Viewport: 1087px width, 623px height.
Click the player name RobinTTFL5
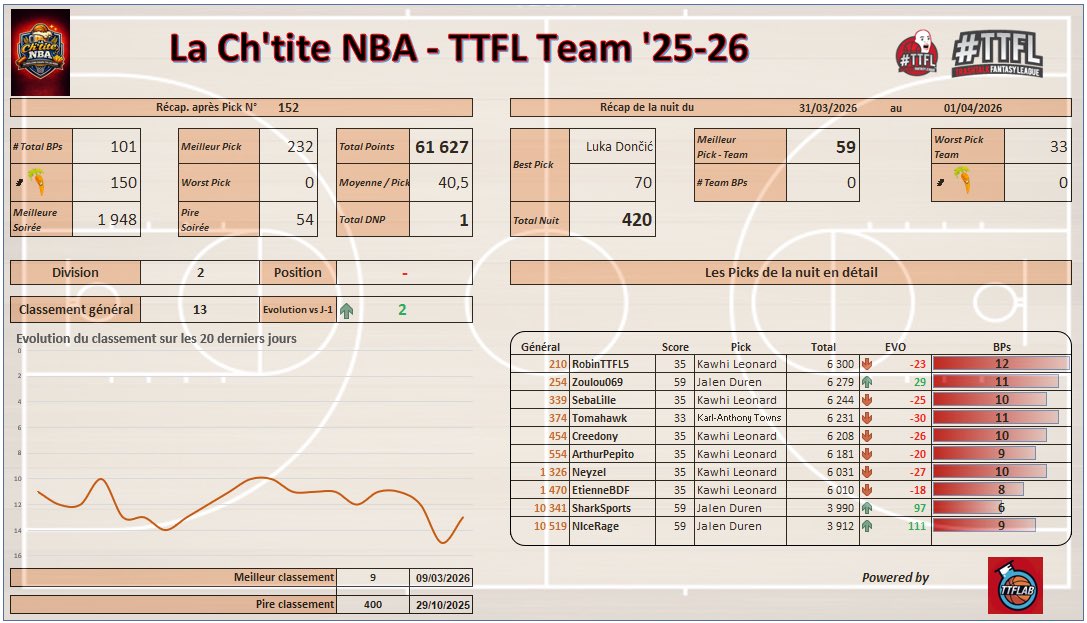[600, 364]
